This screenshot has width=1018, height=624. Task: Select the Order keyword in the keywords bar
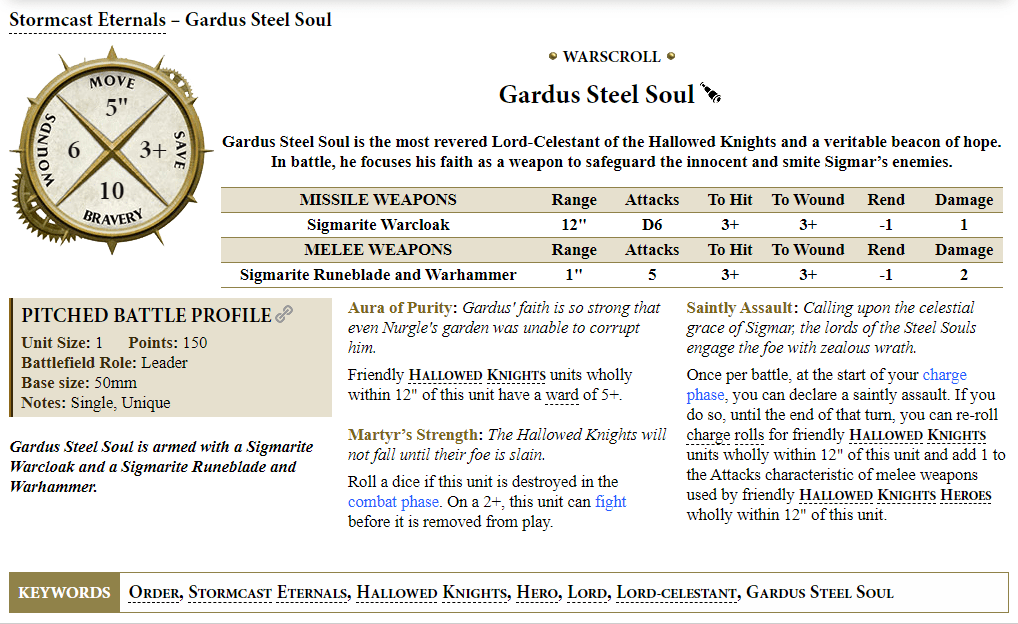point(153,593)
